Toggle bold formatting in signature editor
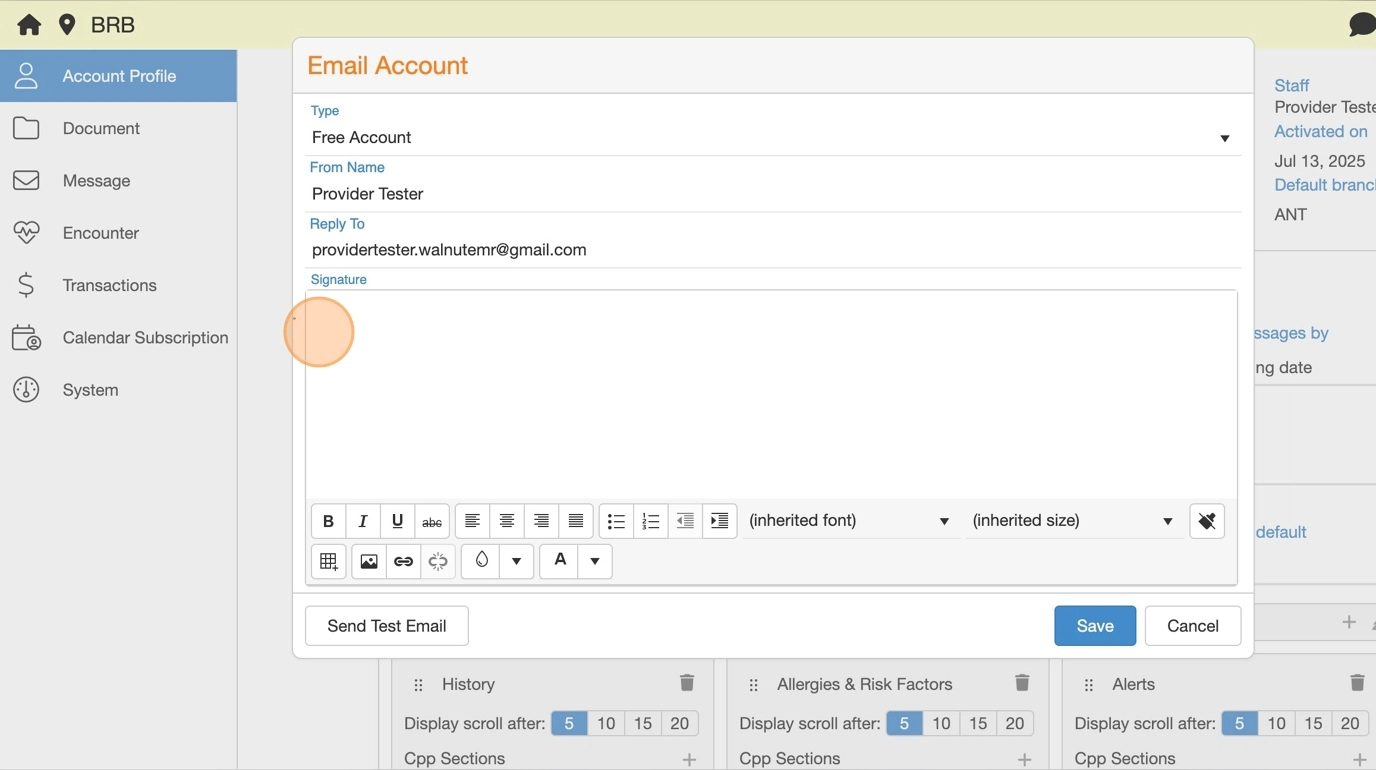The width and height of the screenshot is (1376, 770). tap(328, 521)
